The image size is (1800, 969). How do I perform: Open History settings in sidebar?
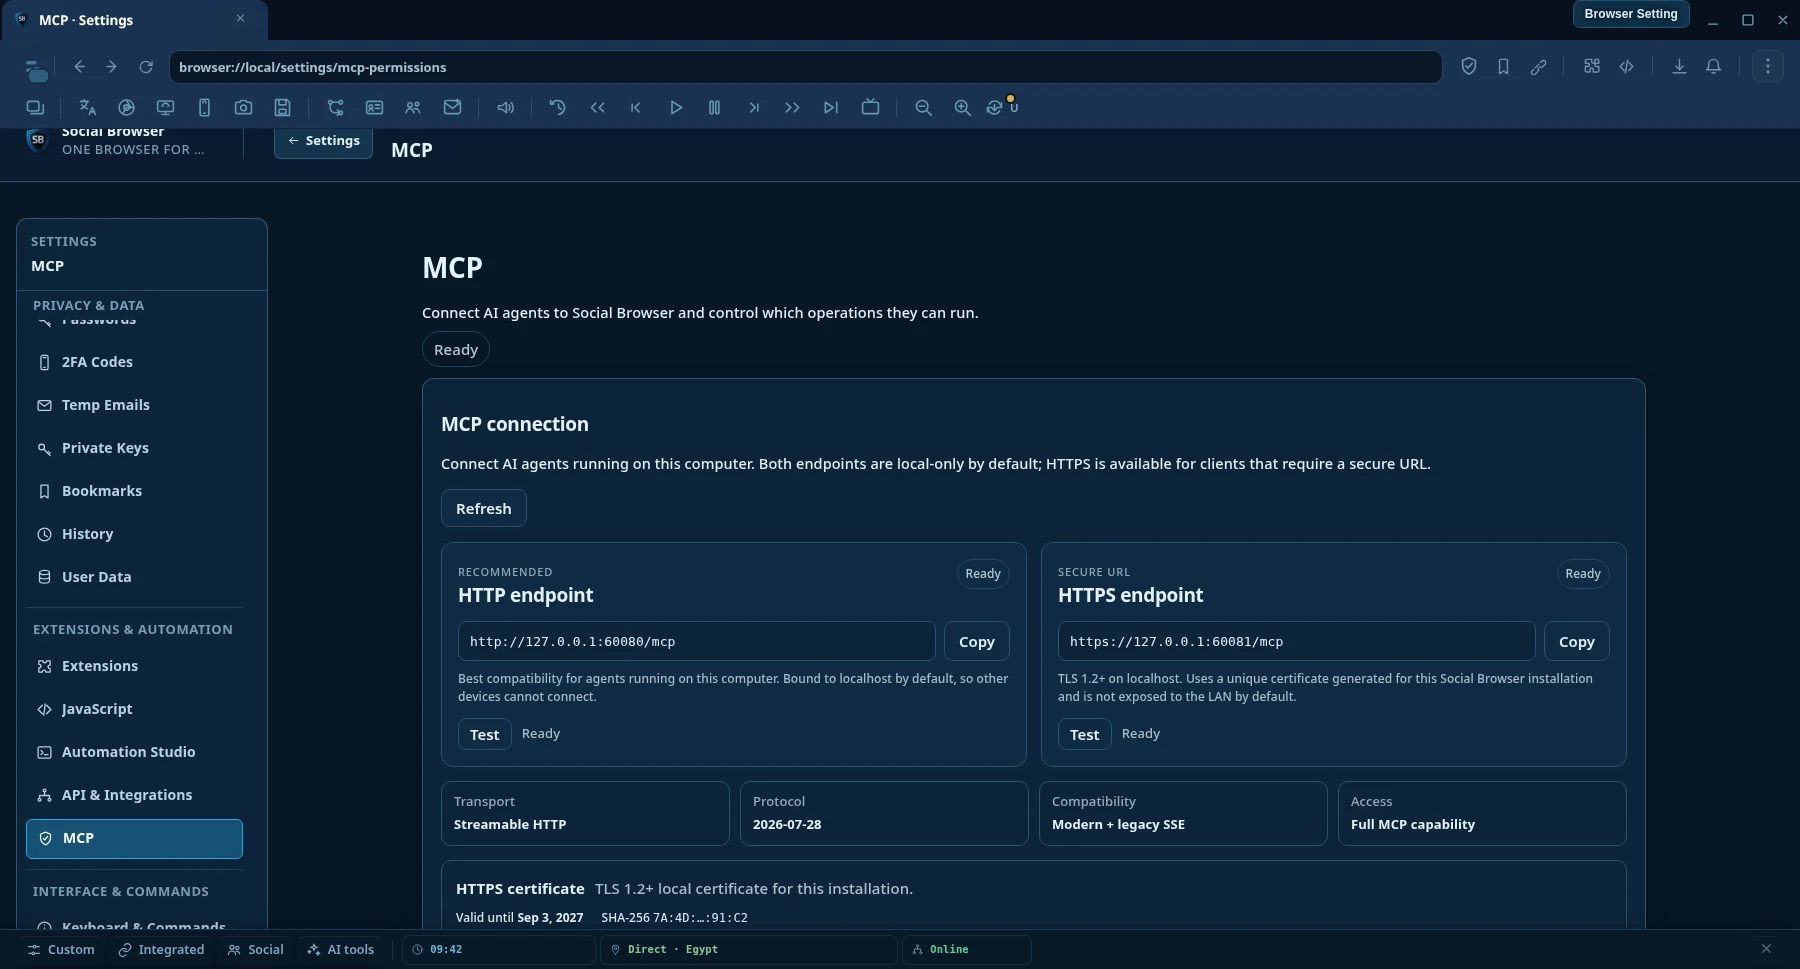(134, 534)
